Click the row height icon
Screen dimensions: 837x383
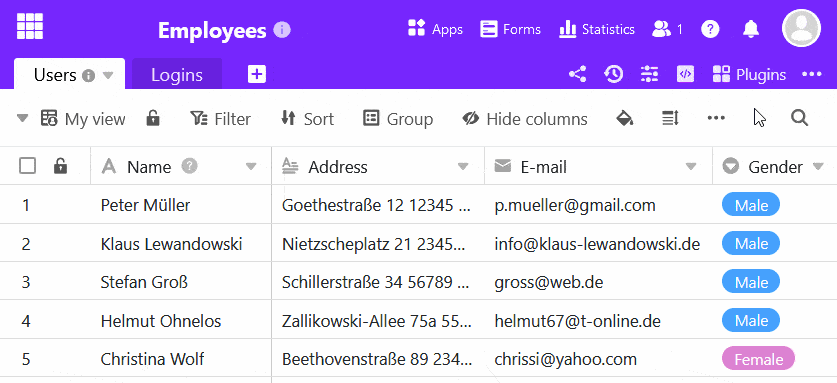coord(670,119)
